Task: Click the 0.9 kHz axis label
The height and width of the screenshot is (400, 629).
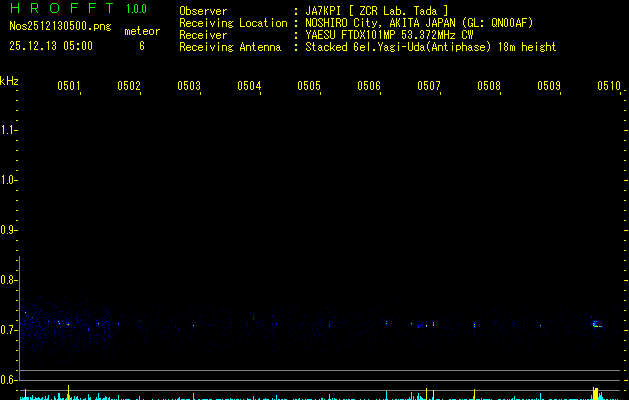Action: (9, 230)
